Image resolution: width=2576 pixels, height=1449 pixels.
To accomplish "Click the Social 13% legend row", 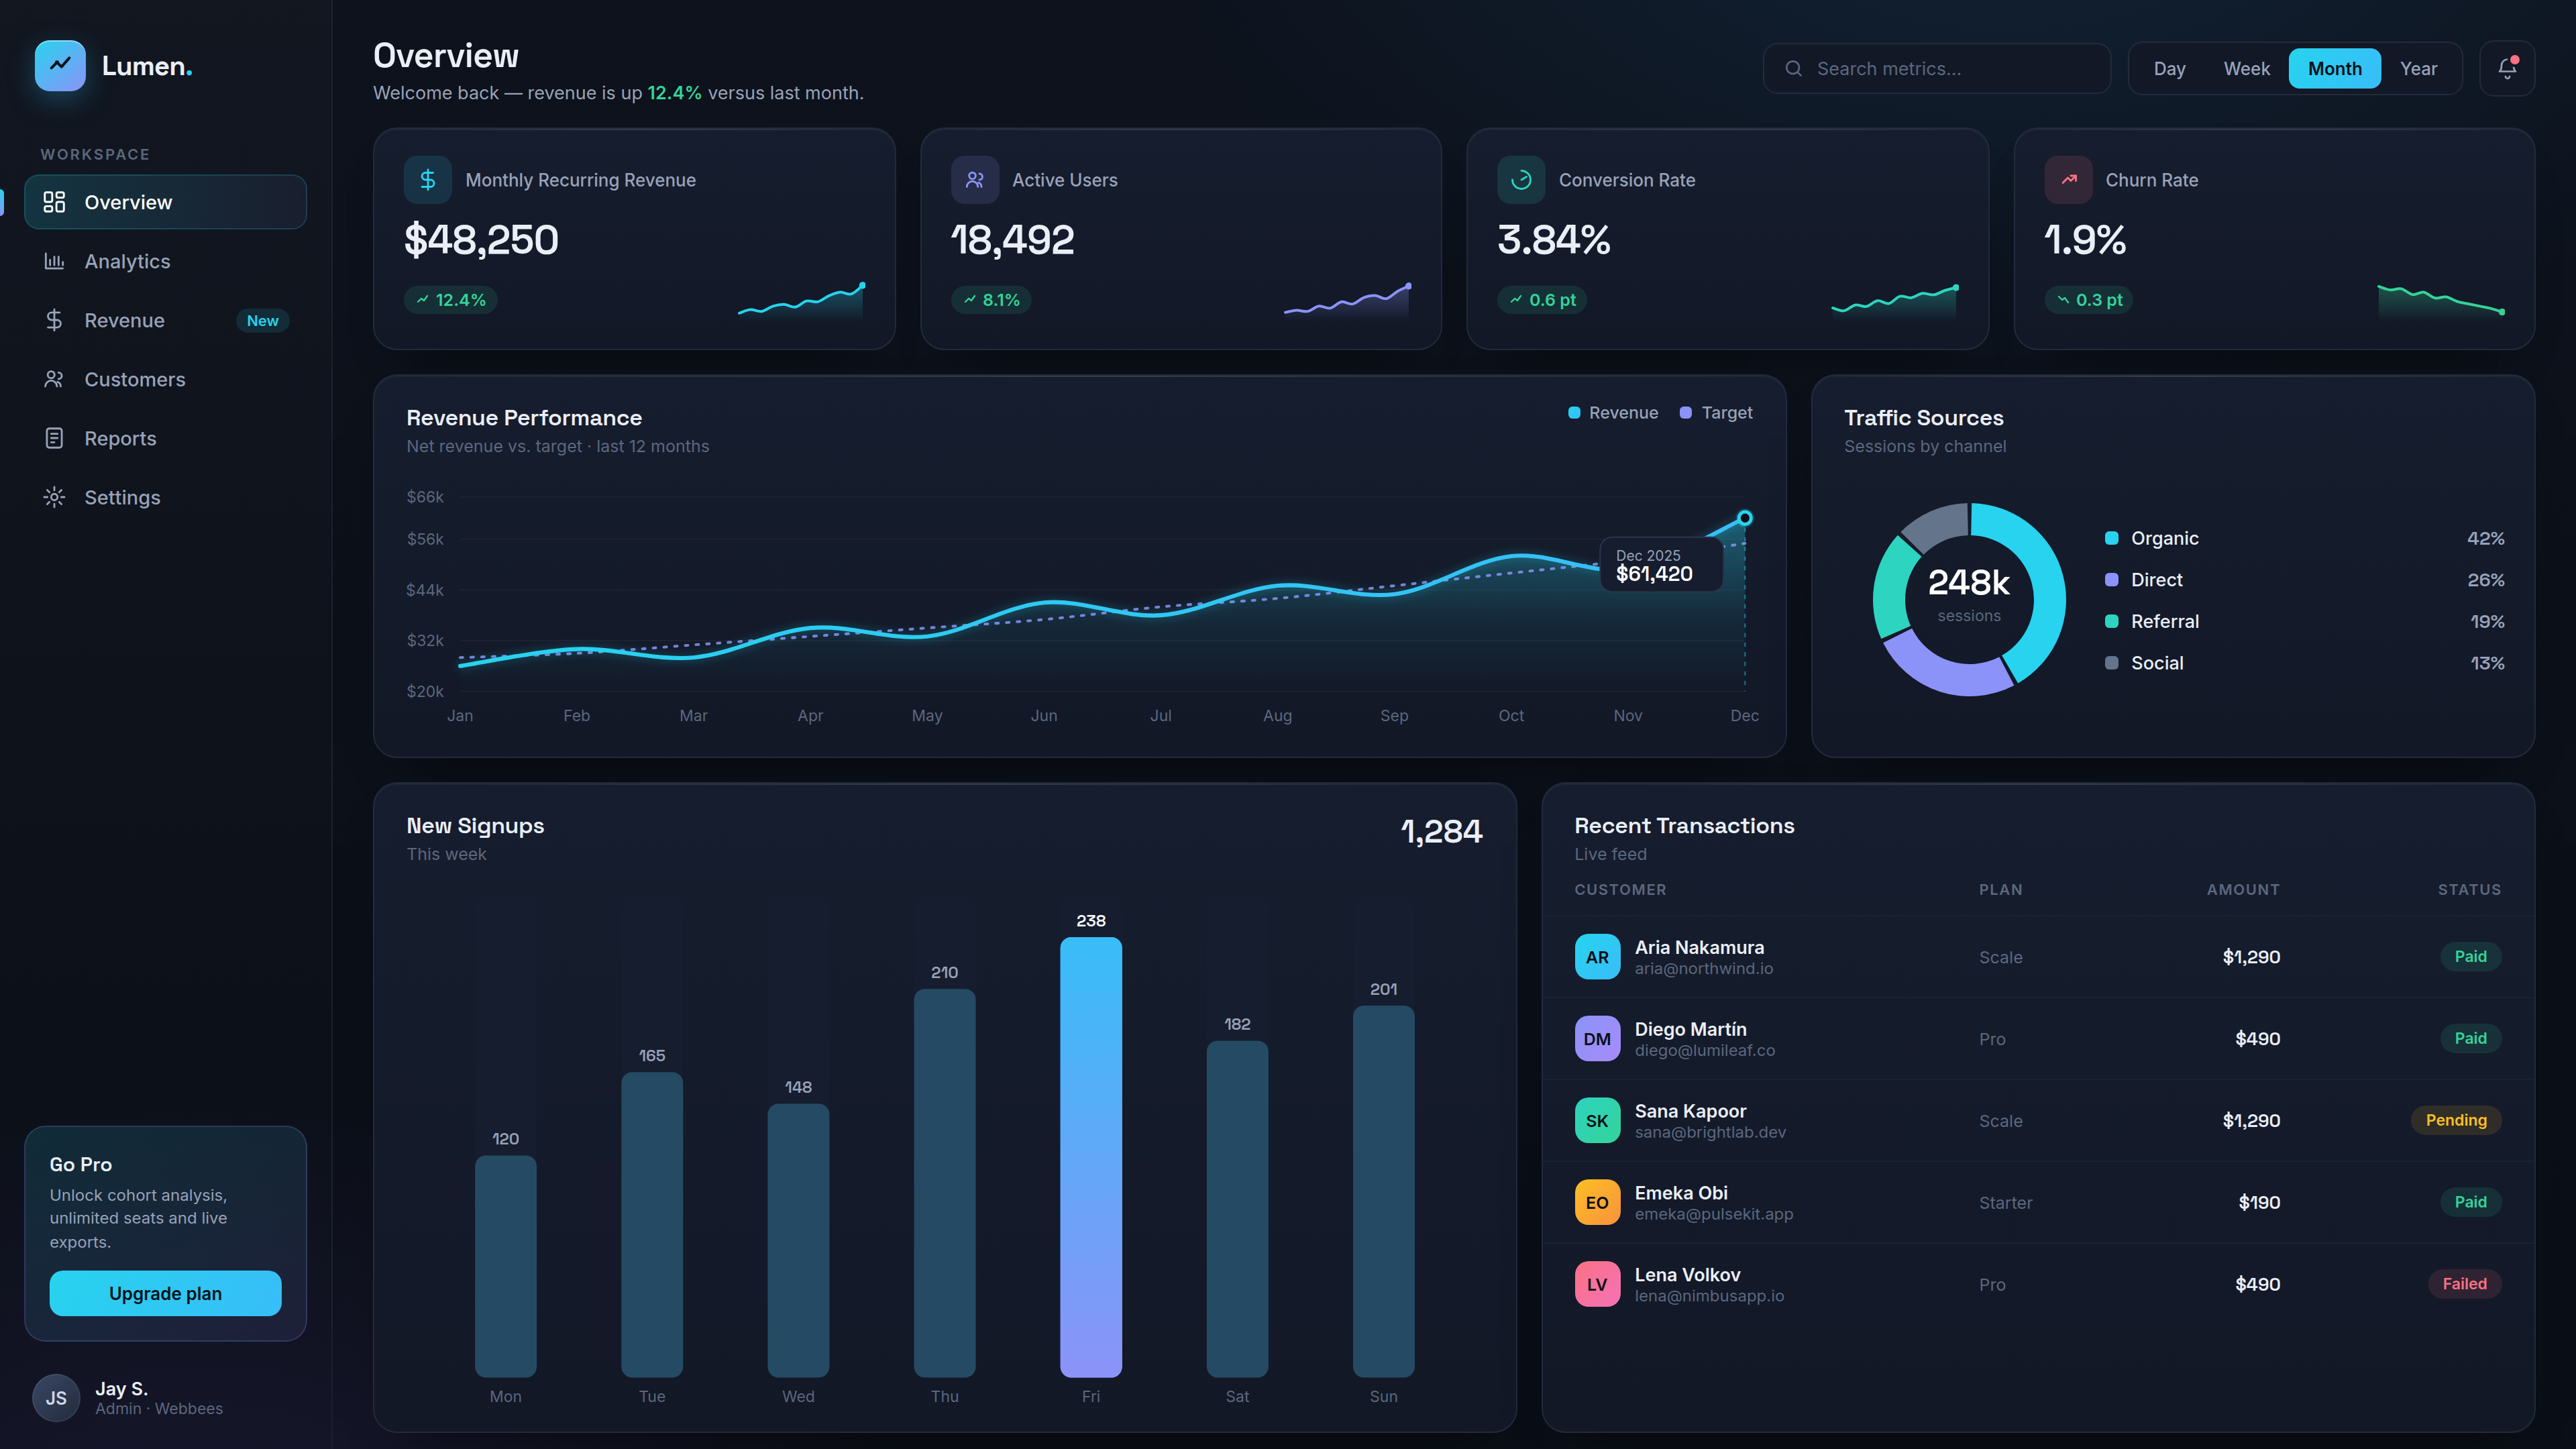I will (2304, 663).
